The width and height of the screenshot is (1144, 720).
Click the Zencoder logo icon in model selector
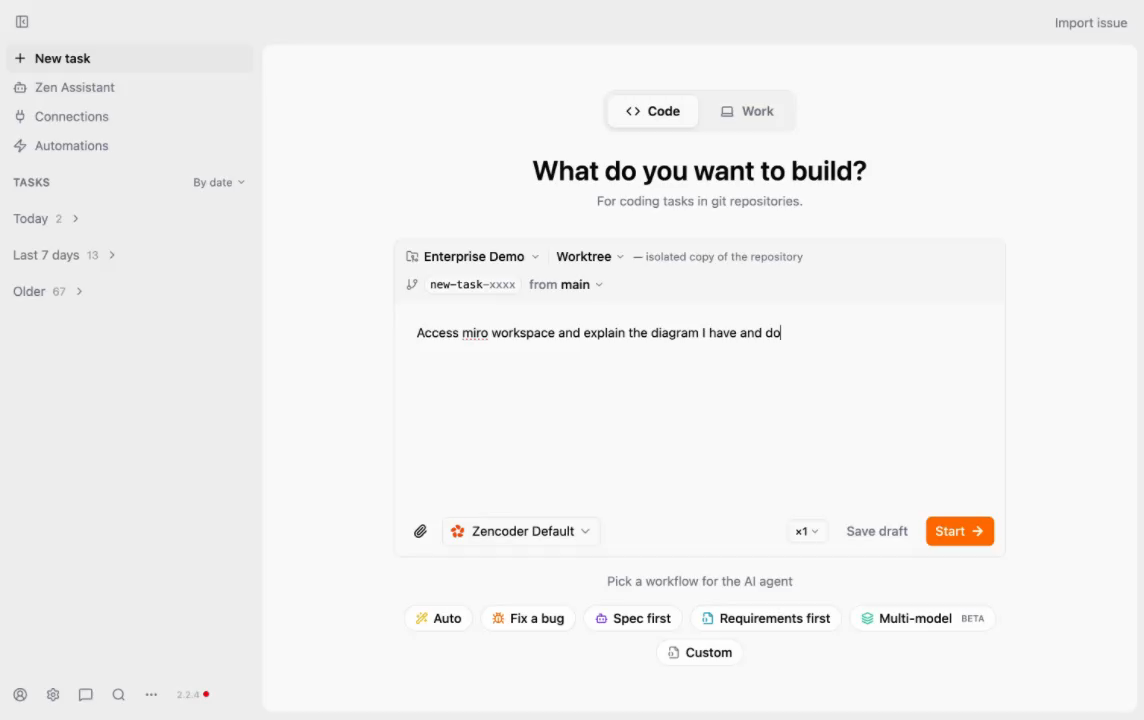(x=457, y=531)
